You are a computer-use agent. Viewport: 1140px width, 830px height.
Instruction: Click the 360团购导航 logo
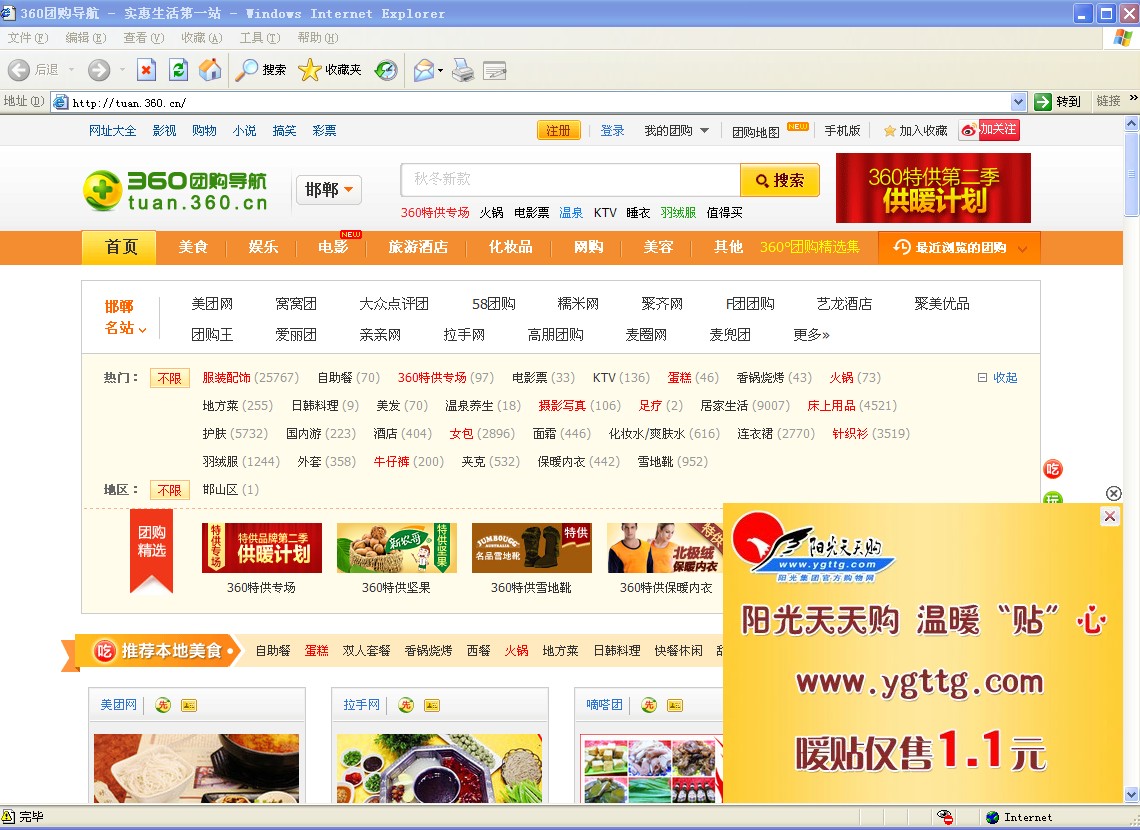coord(175,190)
